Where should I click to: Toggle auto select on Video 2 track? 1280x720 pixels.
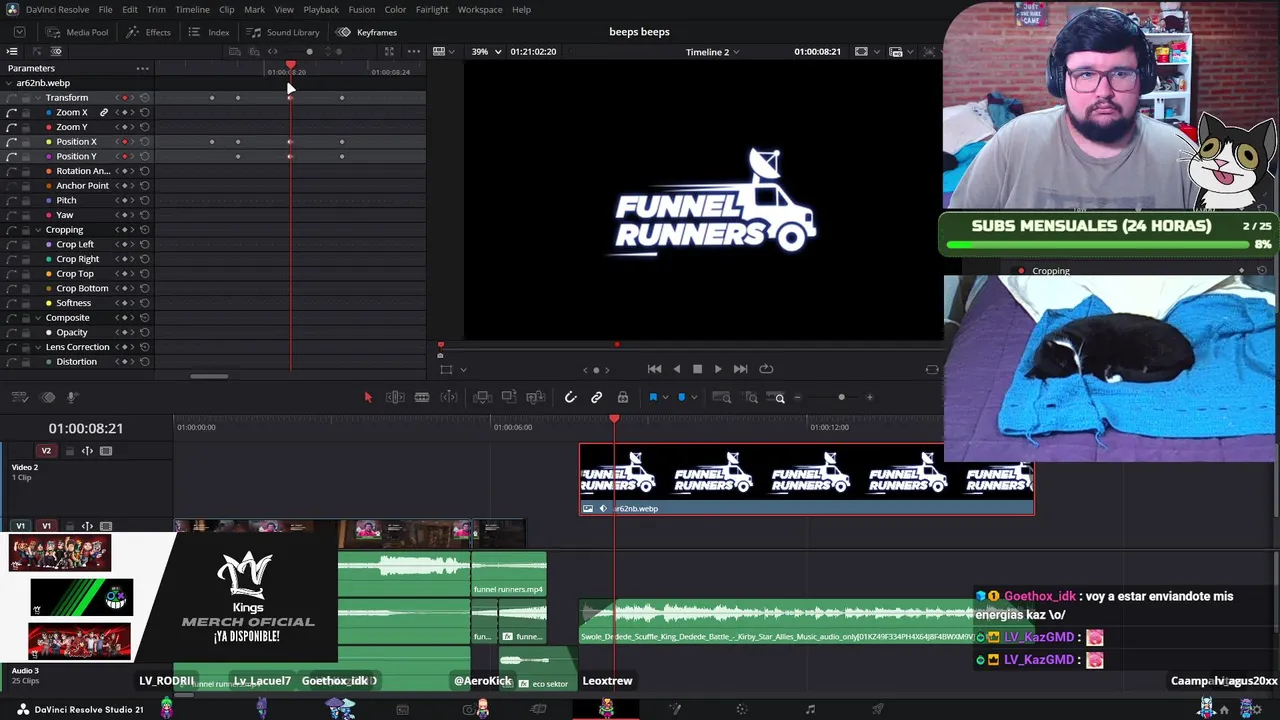(87, 451)
